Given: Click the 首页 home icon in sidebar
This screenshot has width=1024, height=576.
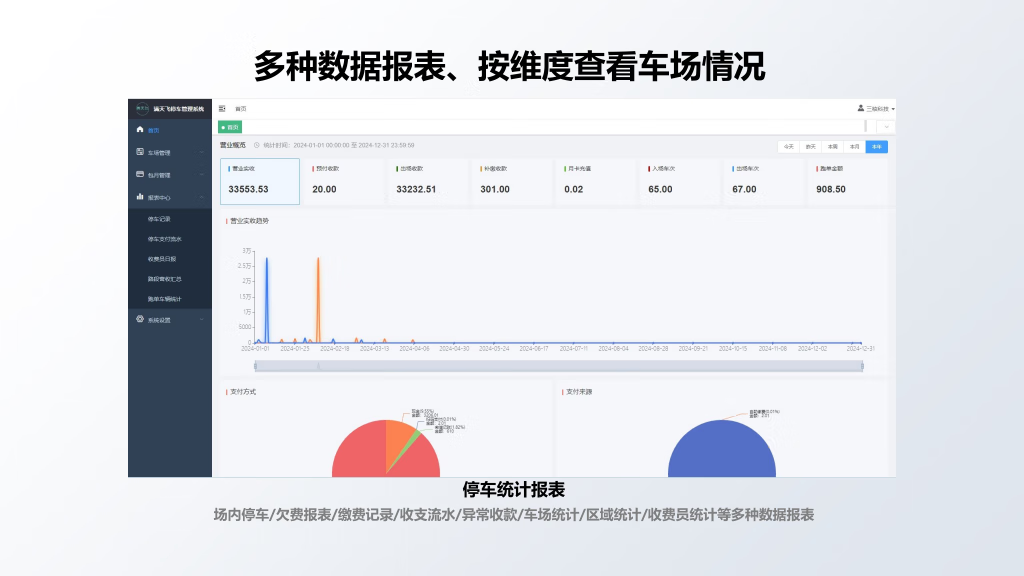Looking at the screenshot, I should (140, 130).
